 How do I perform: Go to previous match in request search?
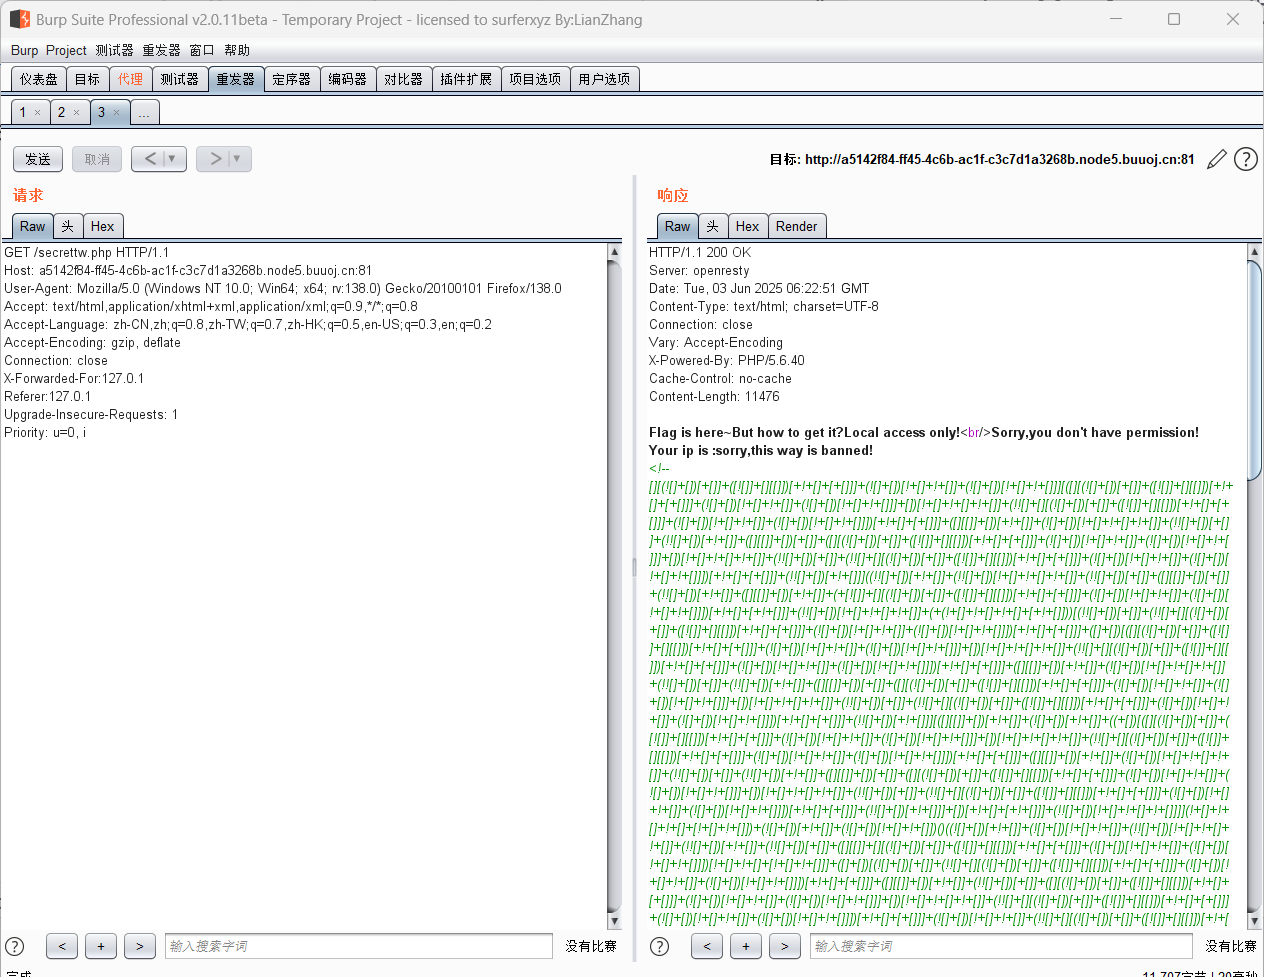click(62, 946)
